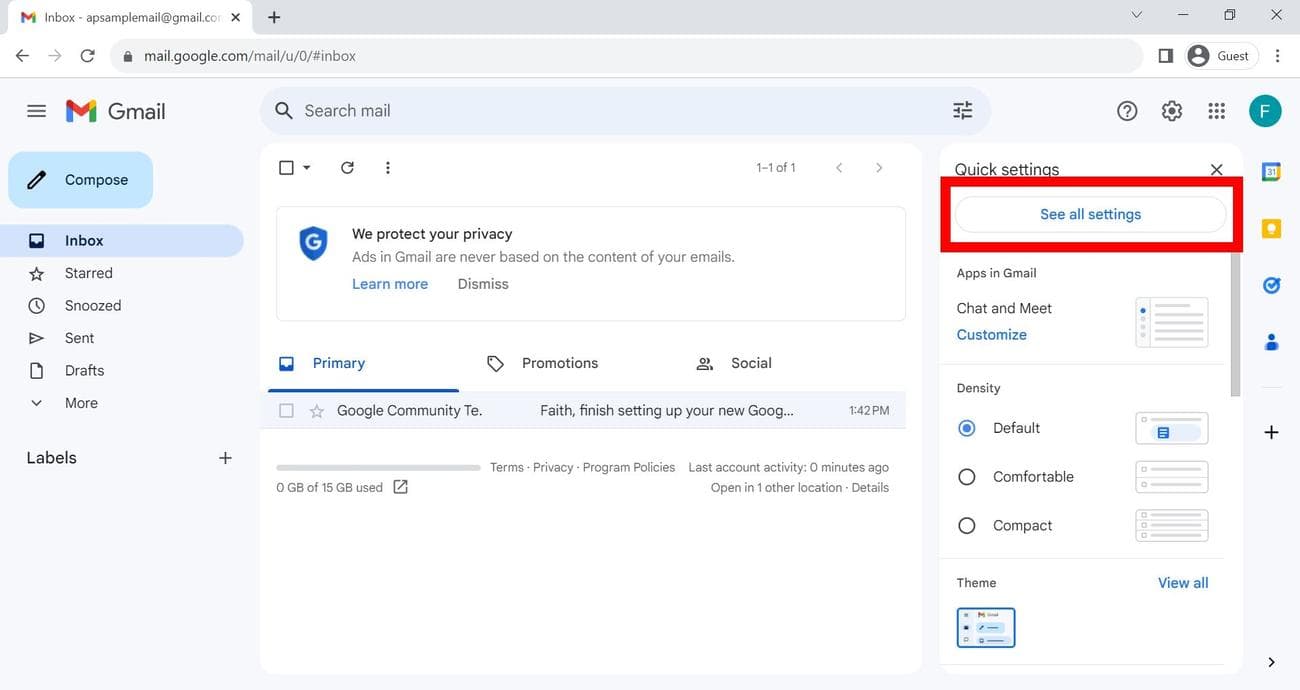Viewport: 1300px width, 690px height.
Task: Choose the Comfortable density option
Action: click(x=966, y=476)
